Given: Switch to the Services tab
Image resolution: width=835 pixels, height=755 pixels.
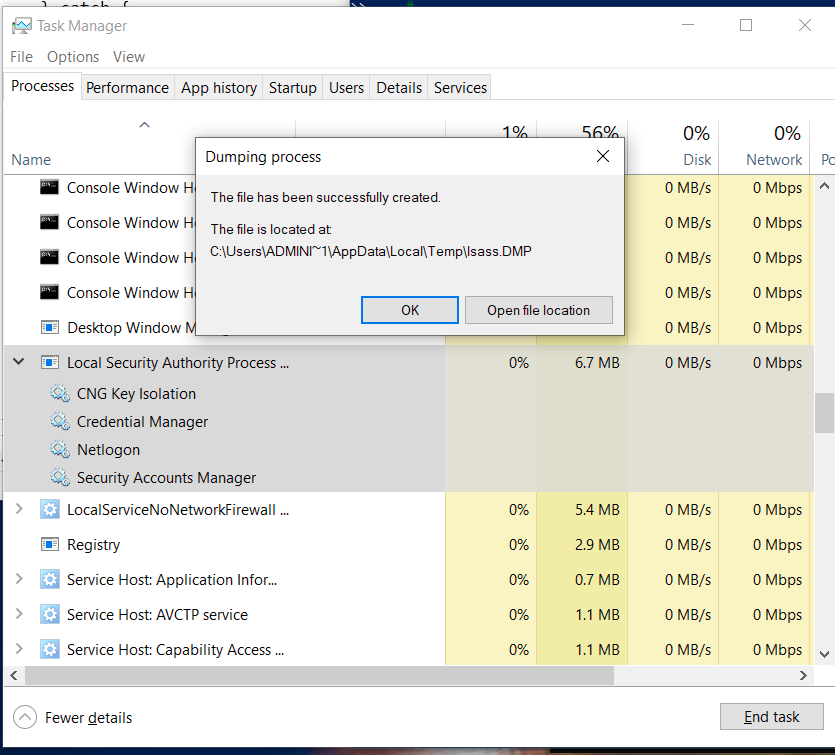Looking at the screenshot, I should point(460,87).
